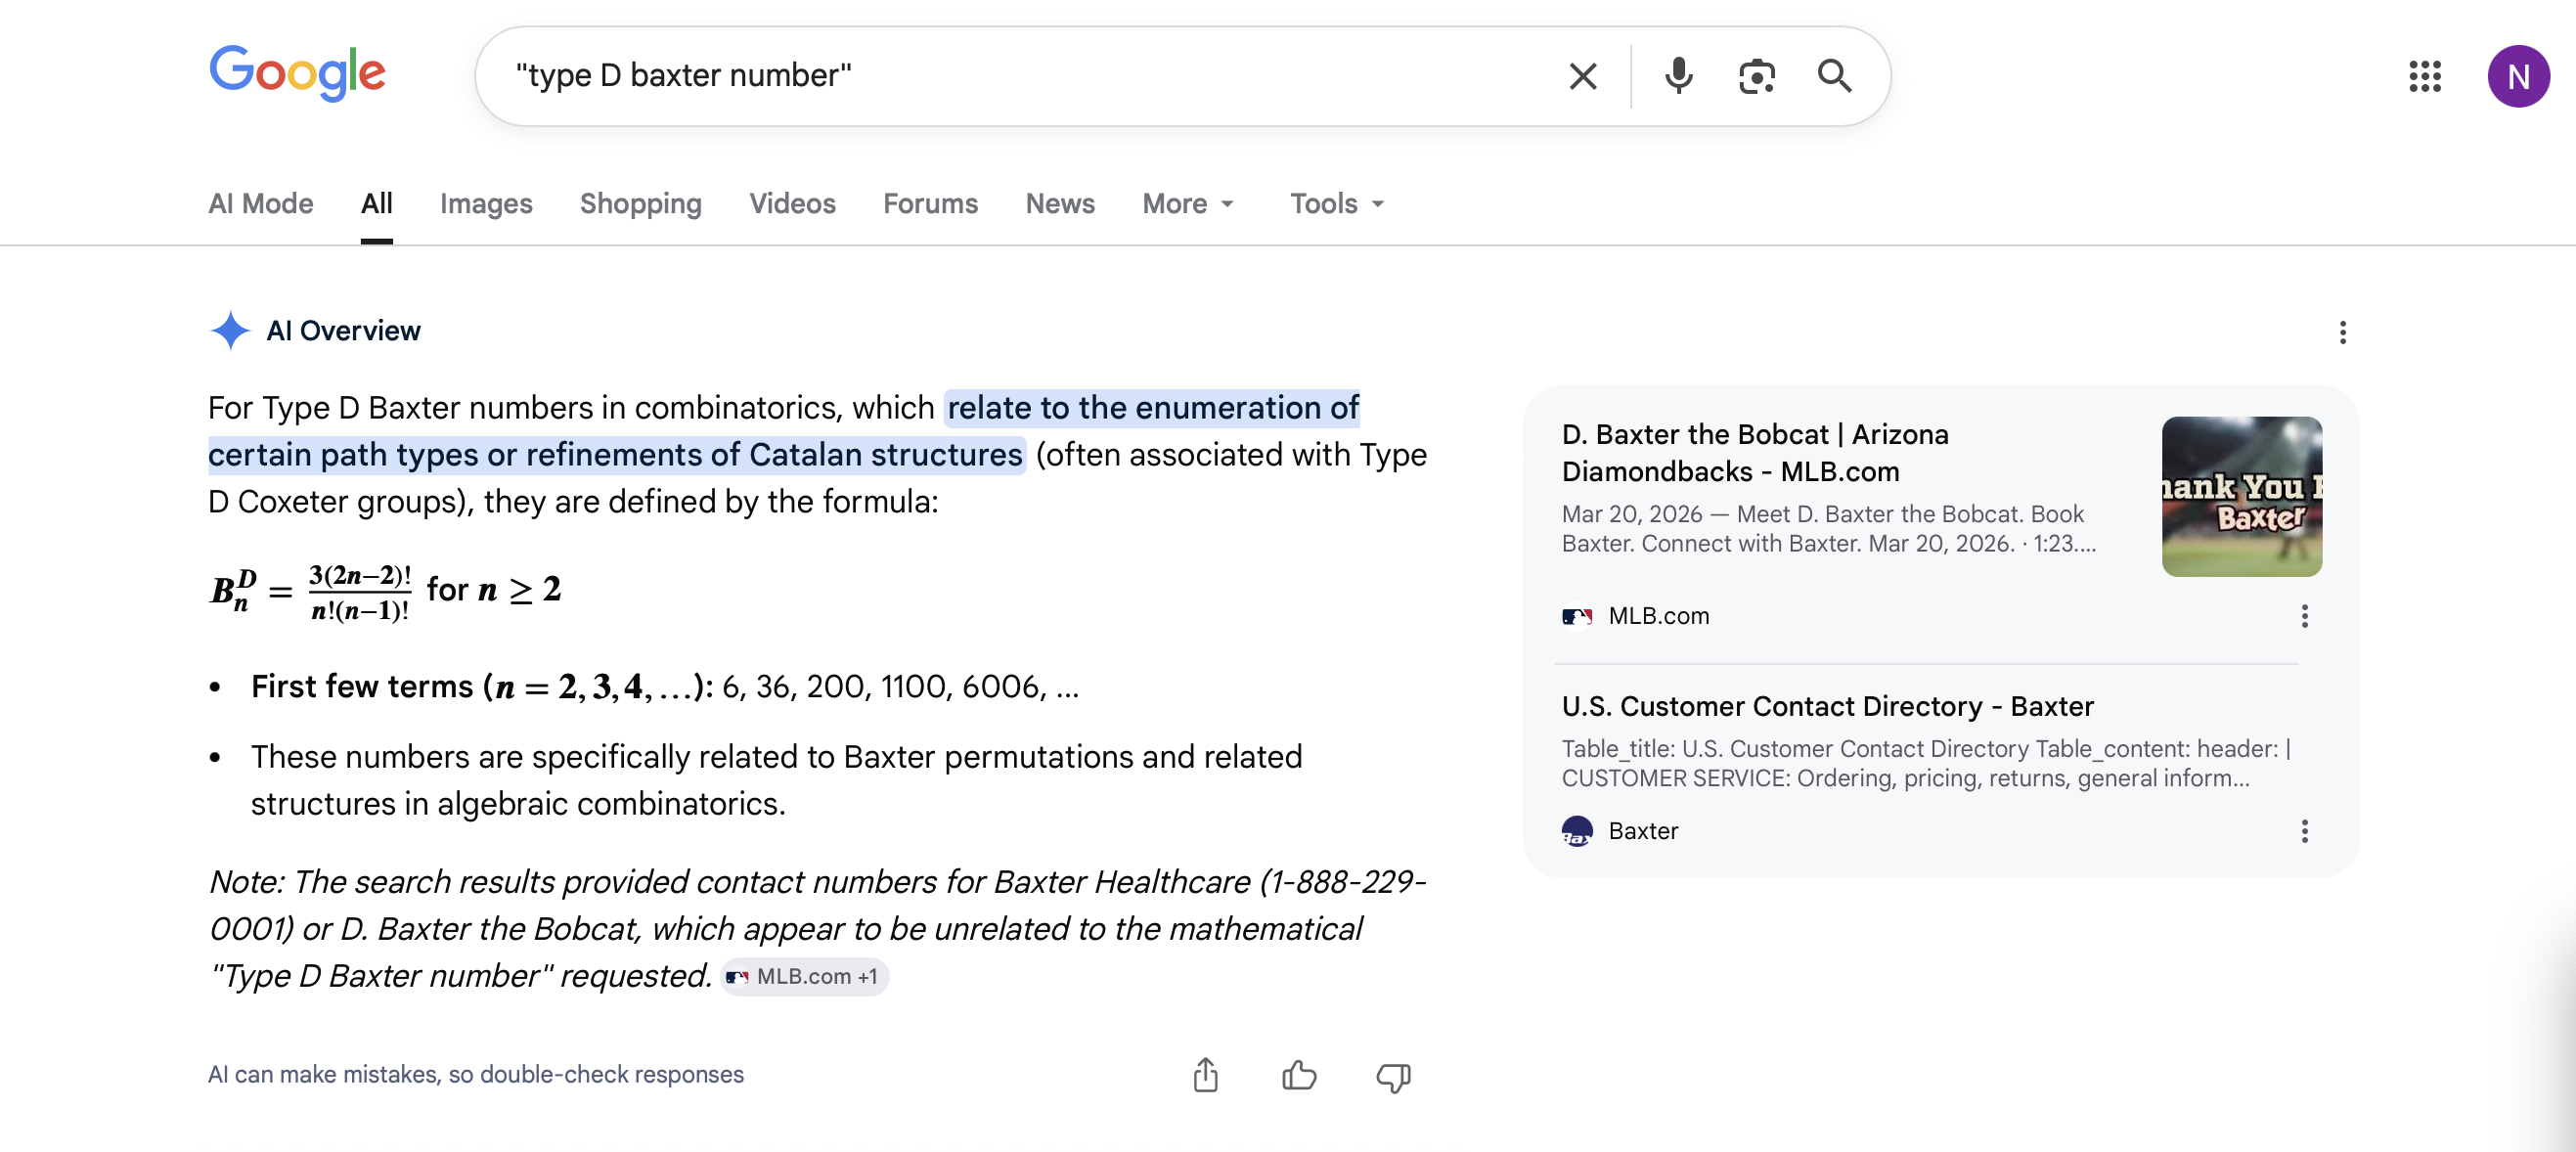Image resolution: width=2576 pixels, height=1152 pixels.
Task: Switch to Images tab
Action: (486, 203)
